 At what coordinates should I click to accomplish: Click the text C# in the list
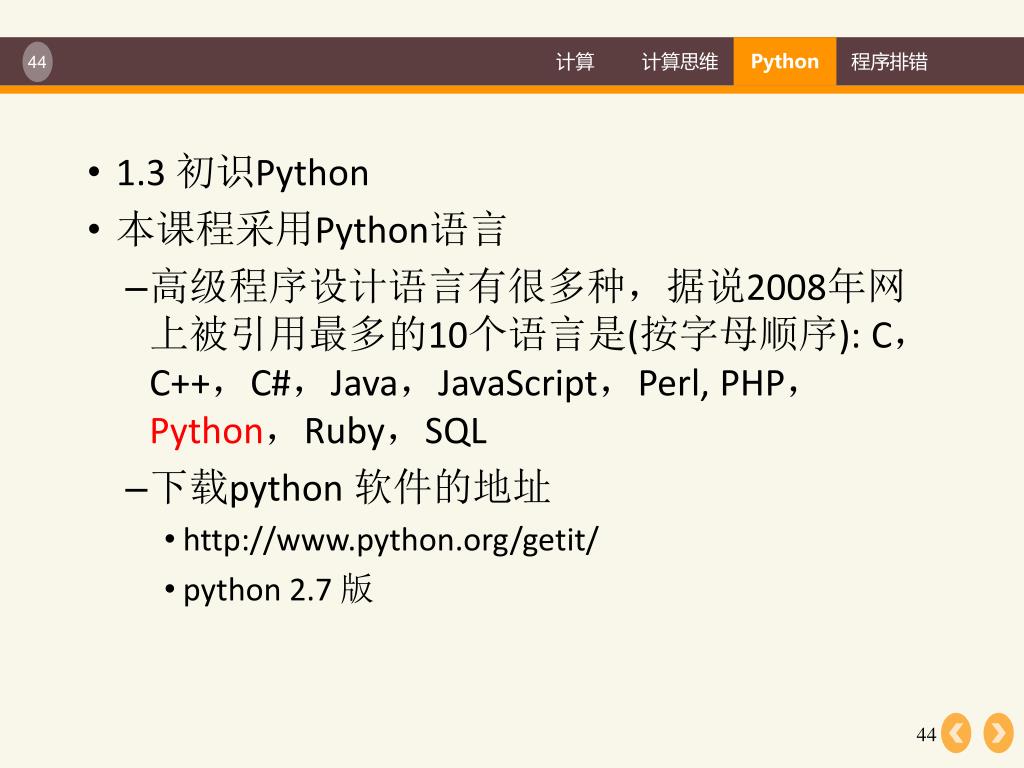click(270, 383)
